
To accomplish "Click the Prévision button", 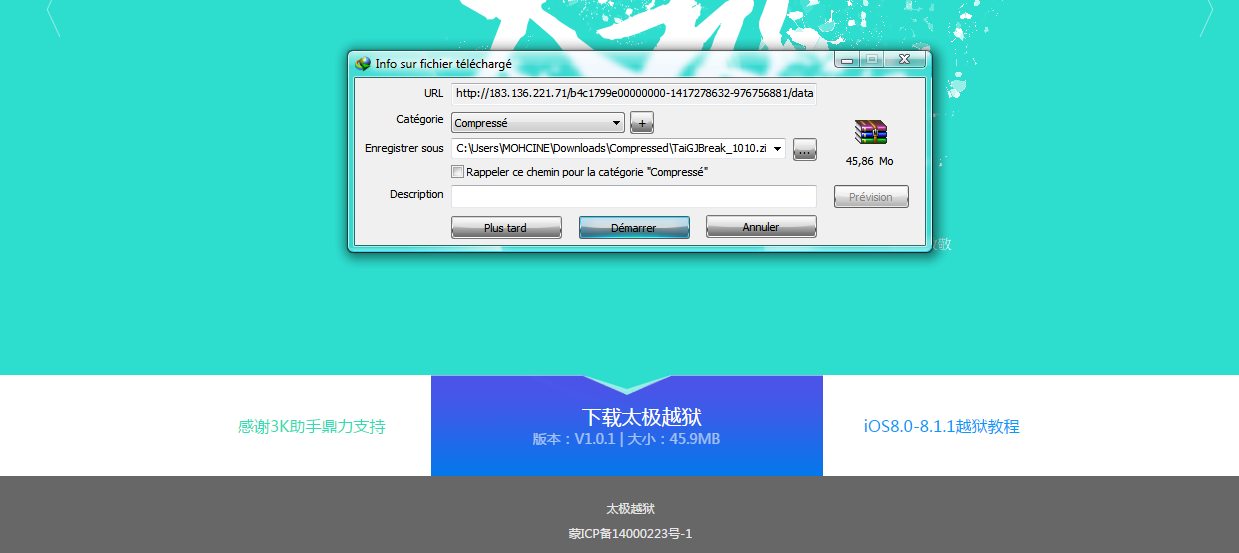I will pyautogui.click(x=871, y=197).
